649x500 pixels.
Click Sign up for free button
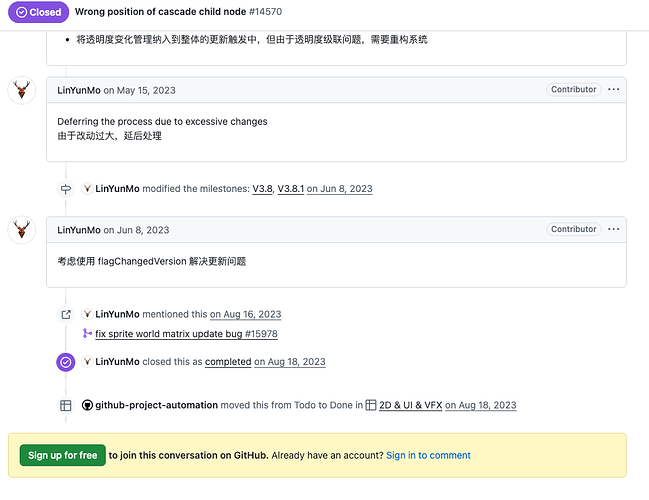click(62, 455)
